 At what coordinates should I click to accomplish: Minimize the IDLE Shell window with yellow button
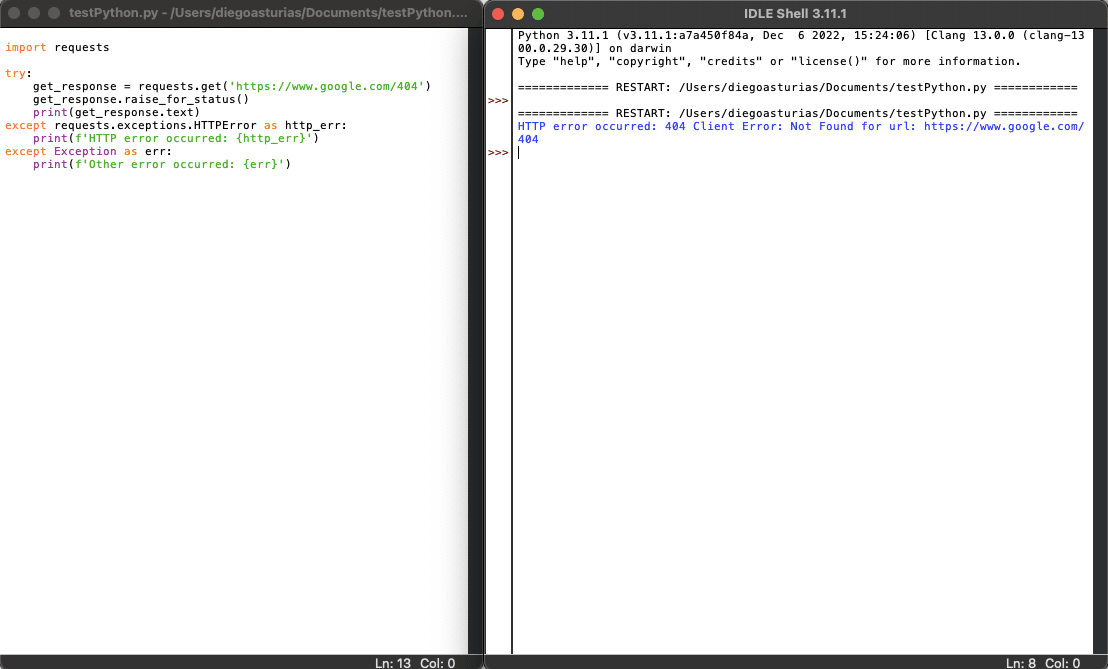(x=518, y=14)
